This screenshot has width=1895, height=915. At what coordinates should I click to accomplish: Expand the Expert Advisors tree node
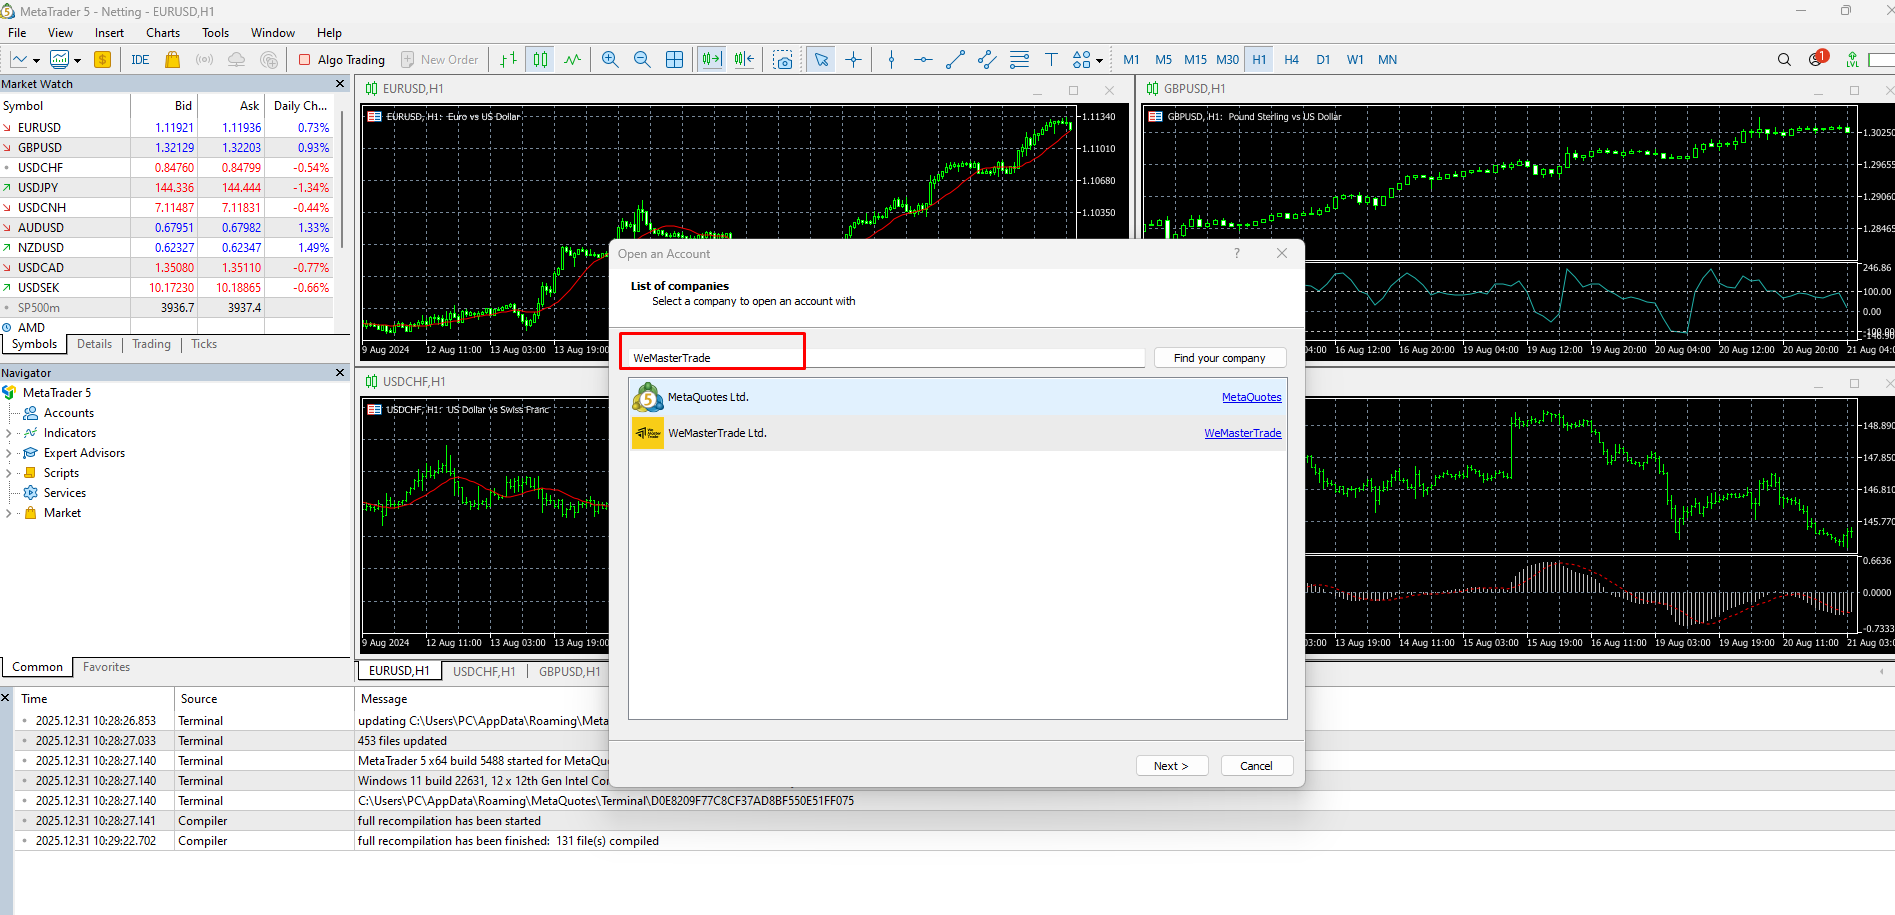[9, 453]
